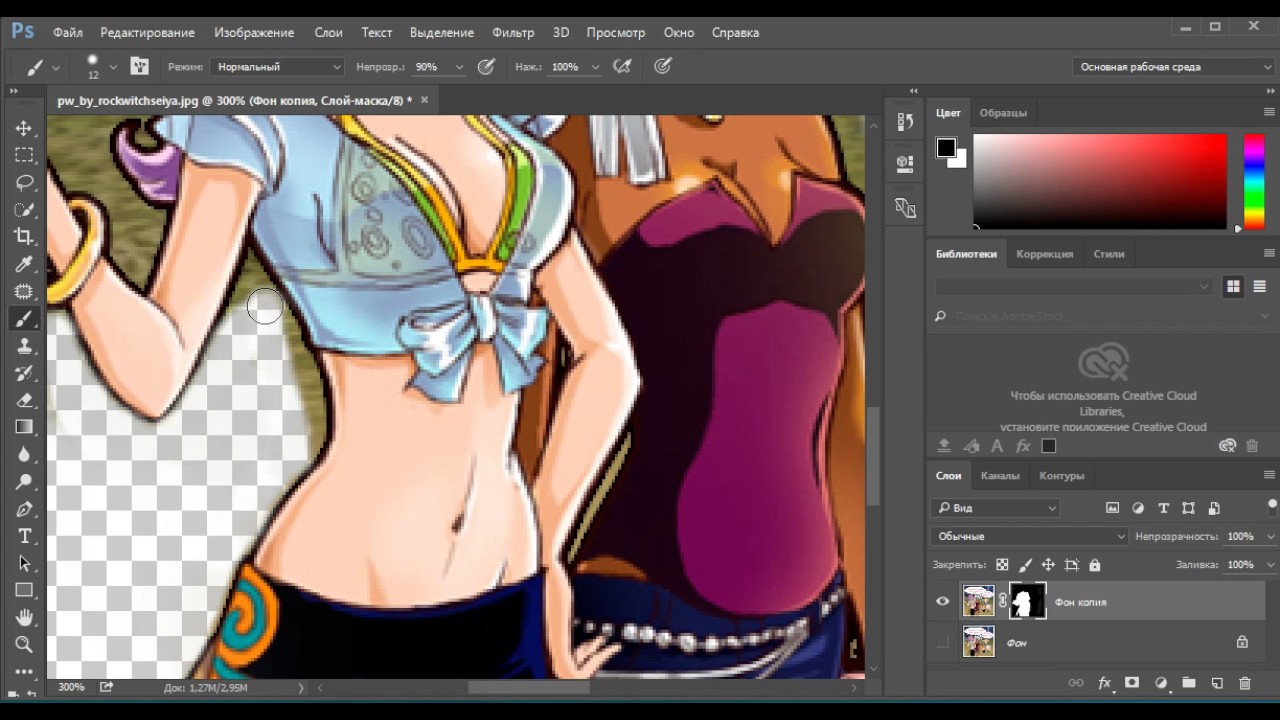Open brush opacity 90% dropdown arrow
Viewport: 1280px width, 720px height.
click(459, 67)
